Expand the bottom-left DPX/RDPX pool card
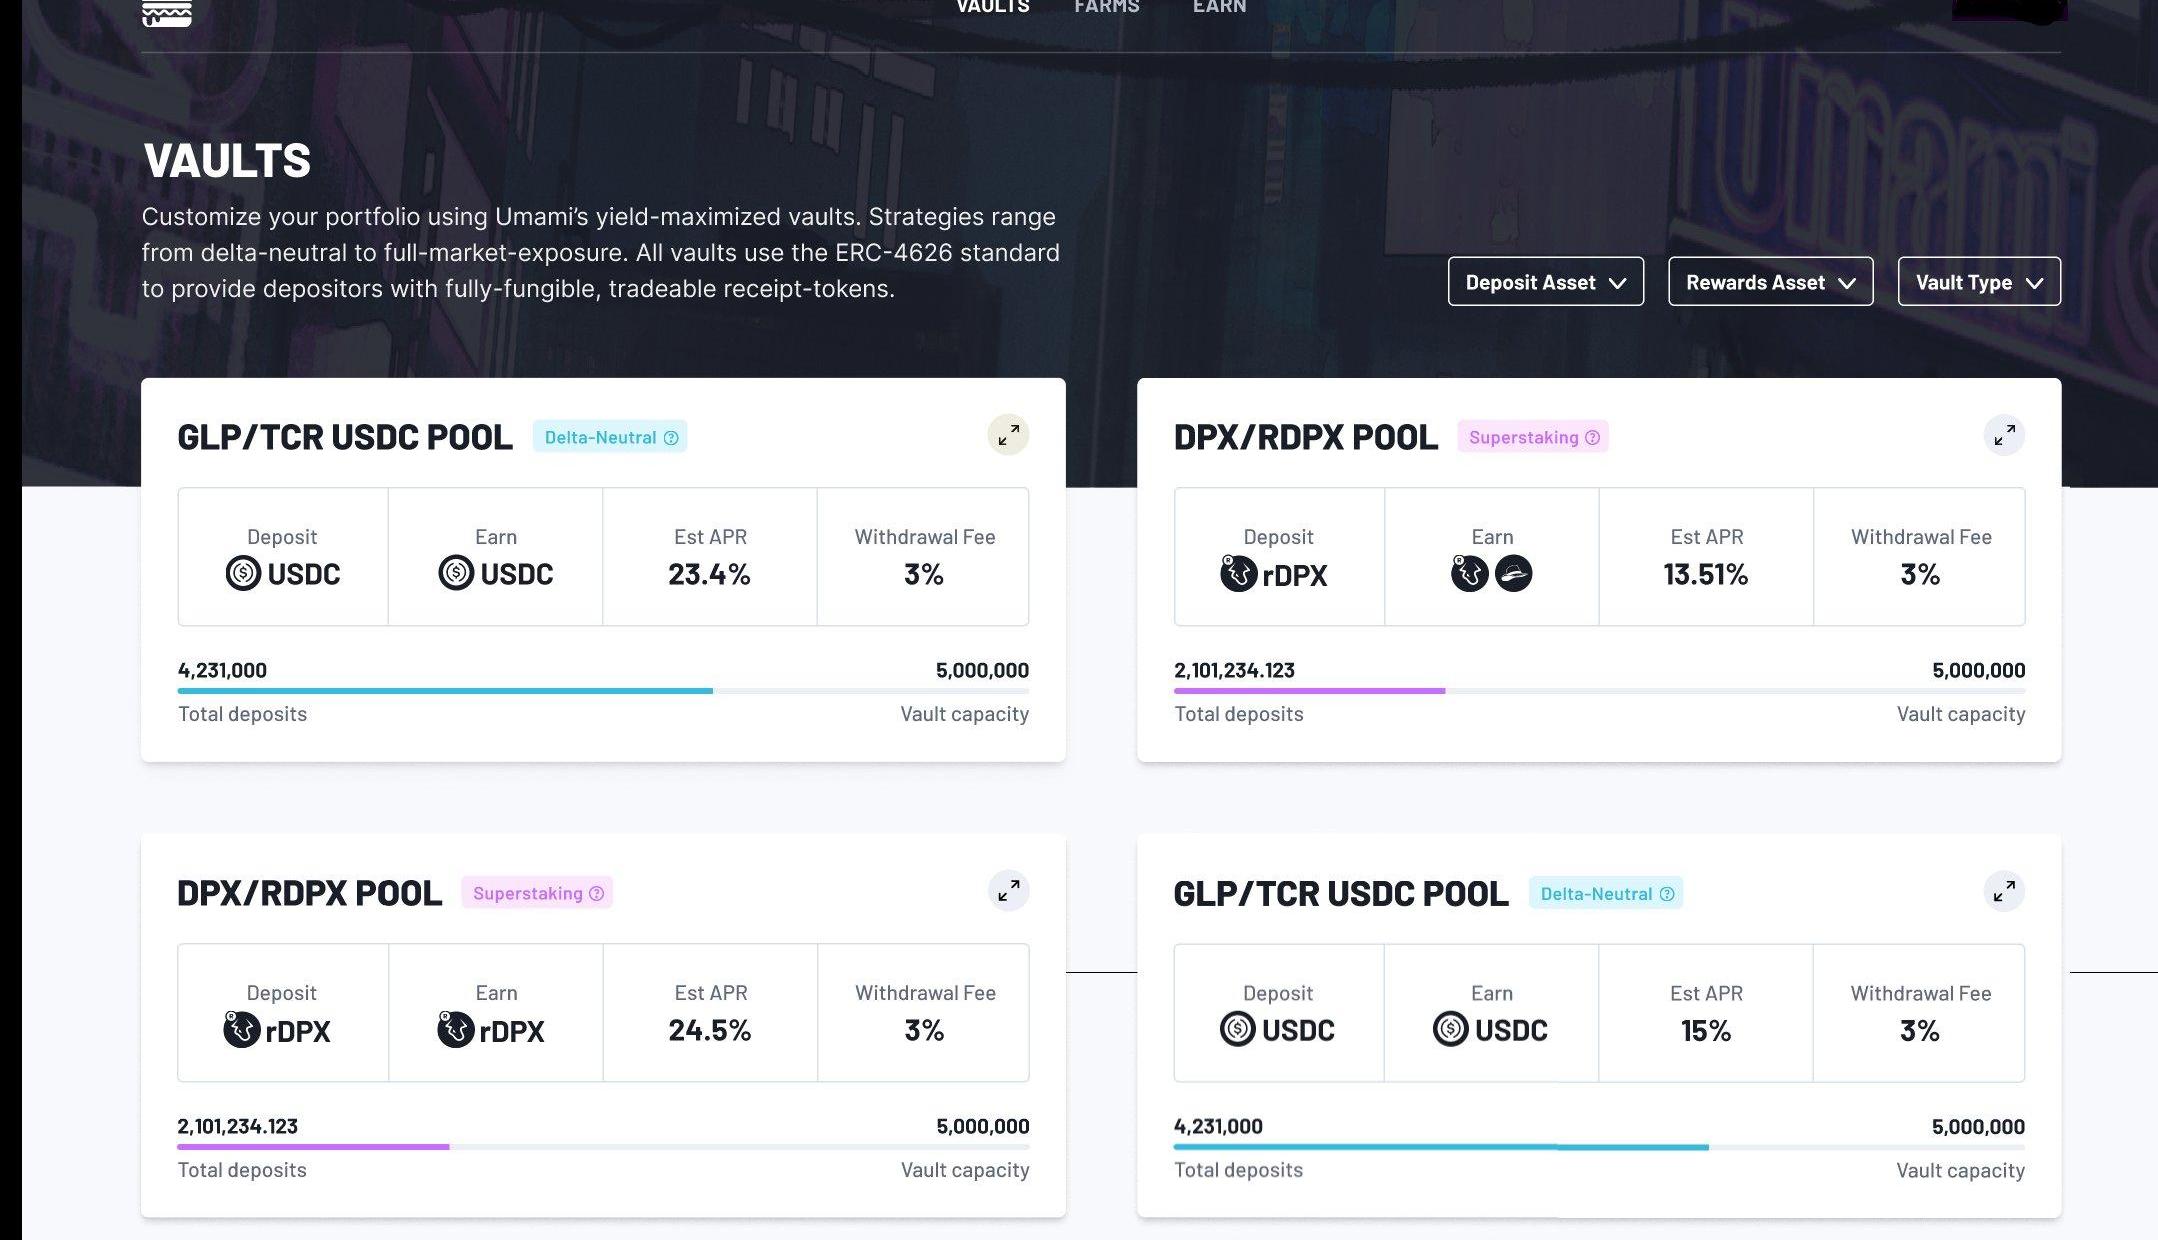2158x1240 pixels. coord(1008,891)
